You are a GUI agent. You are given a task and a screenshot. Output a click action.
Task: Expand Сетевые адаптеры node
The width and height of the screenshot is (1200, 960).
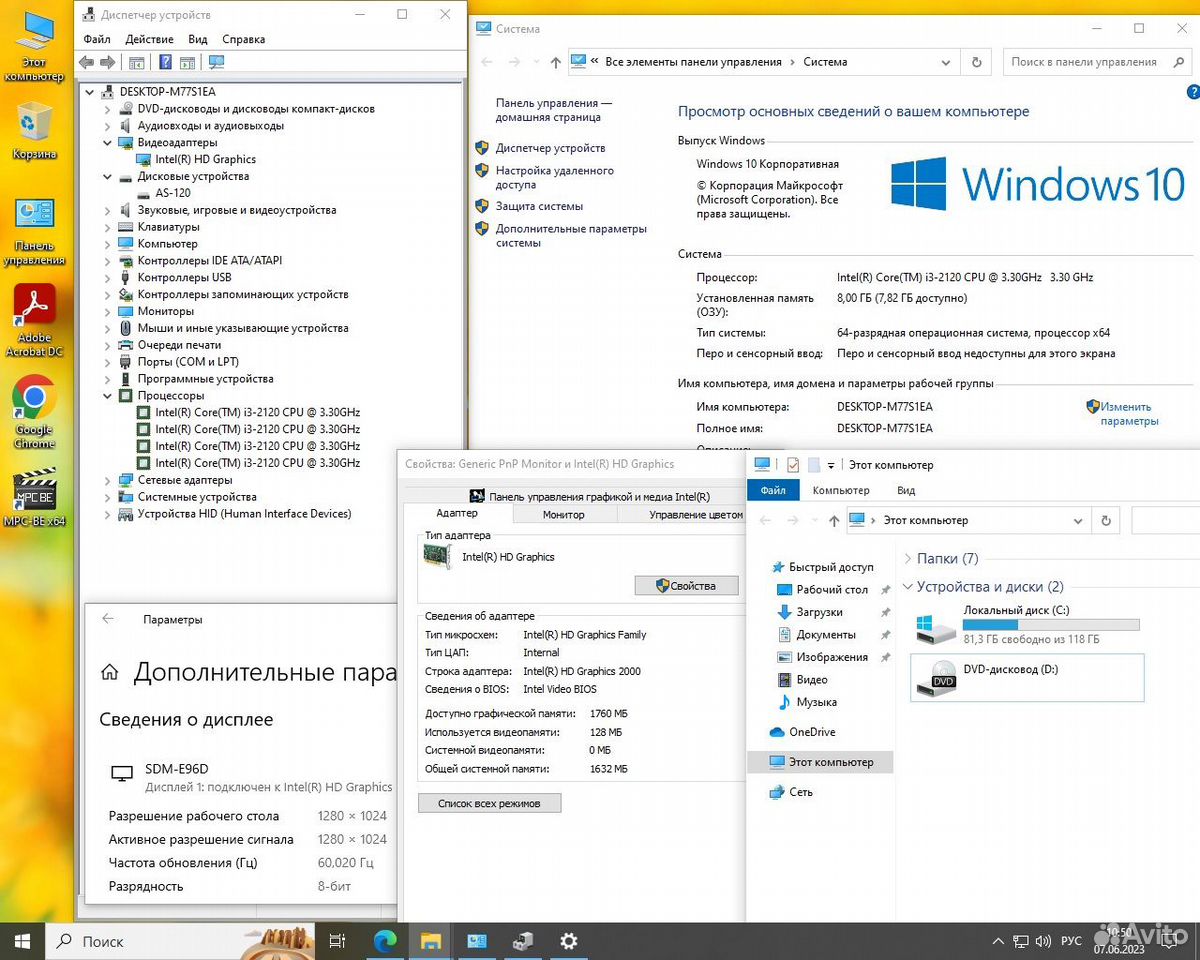(x=108, y=480)
